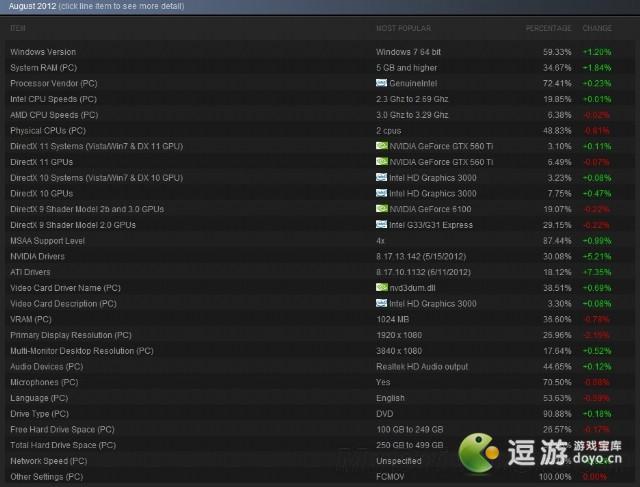Click '8.17.13.142 (5/15/2012)' driver version

tap(421, 256)
